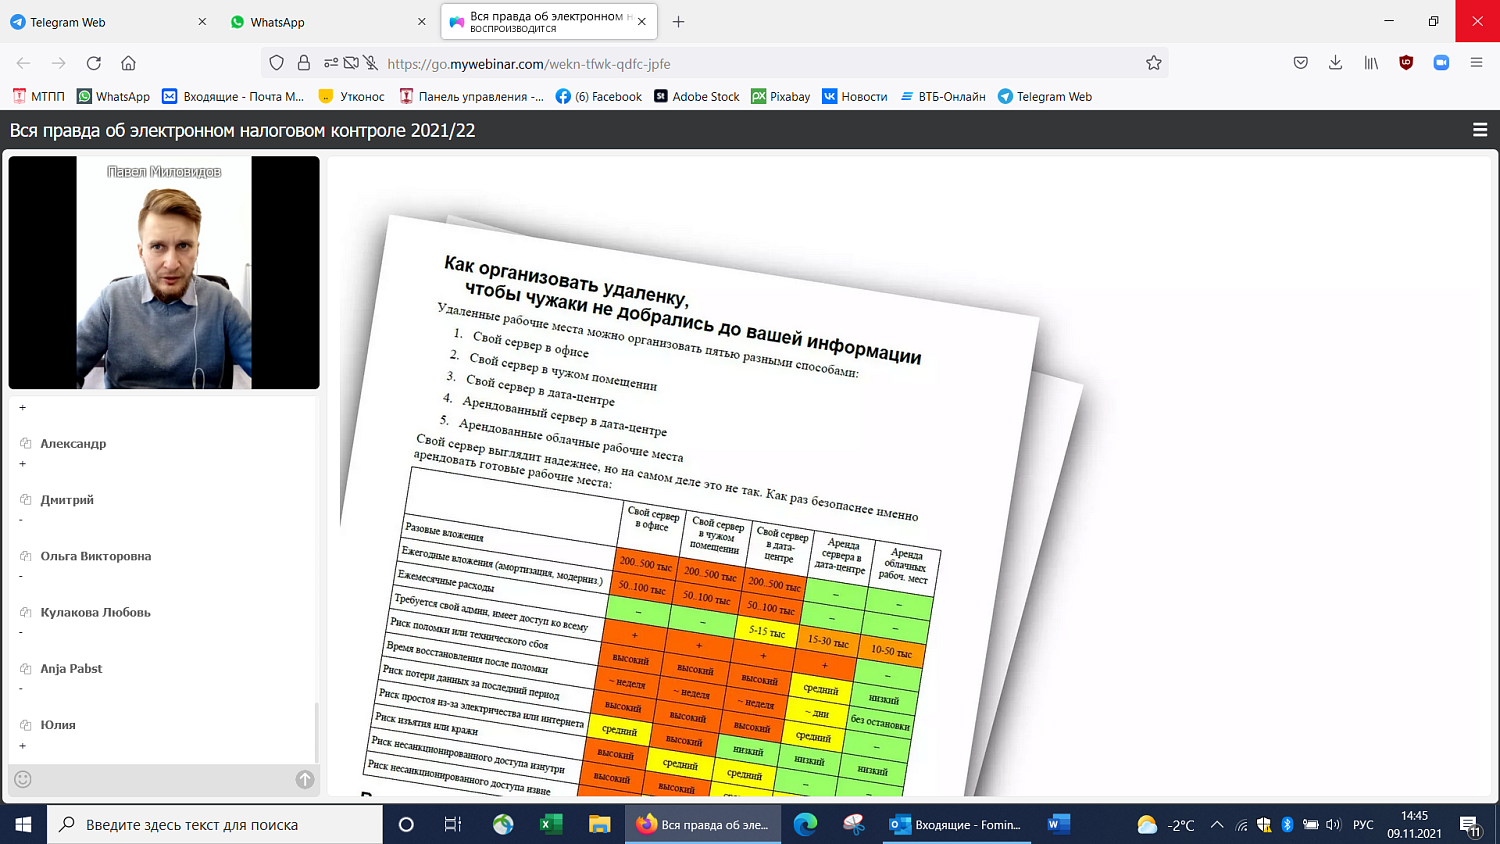This screenshot has width=1500, height=844.
Task: Close the webinar tab
Action: coord(641,22)
